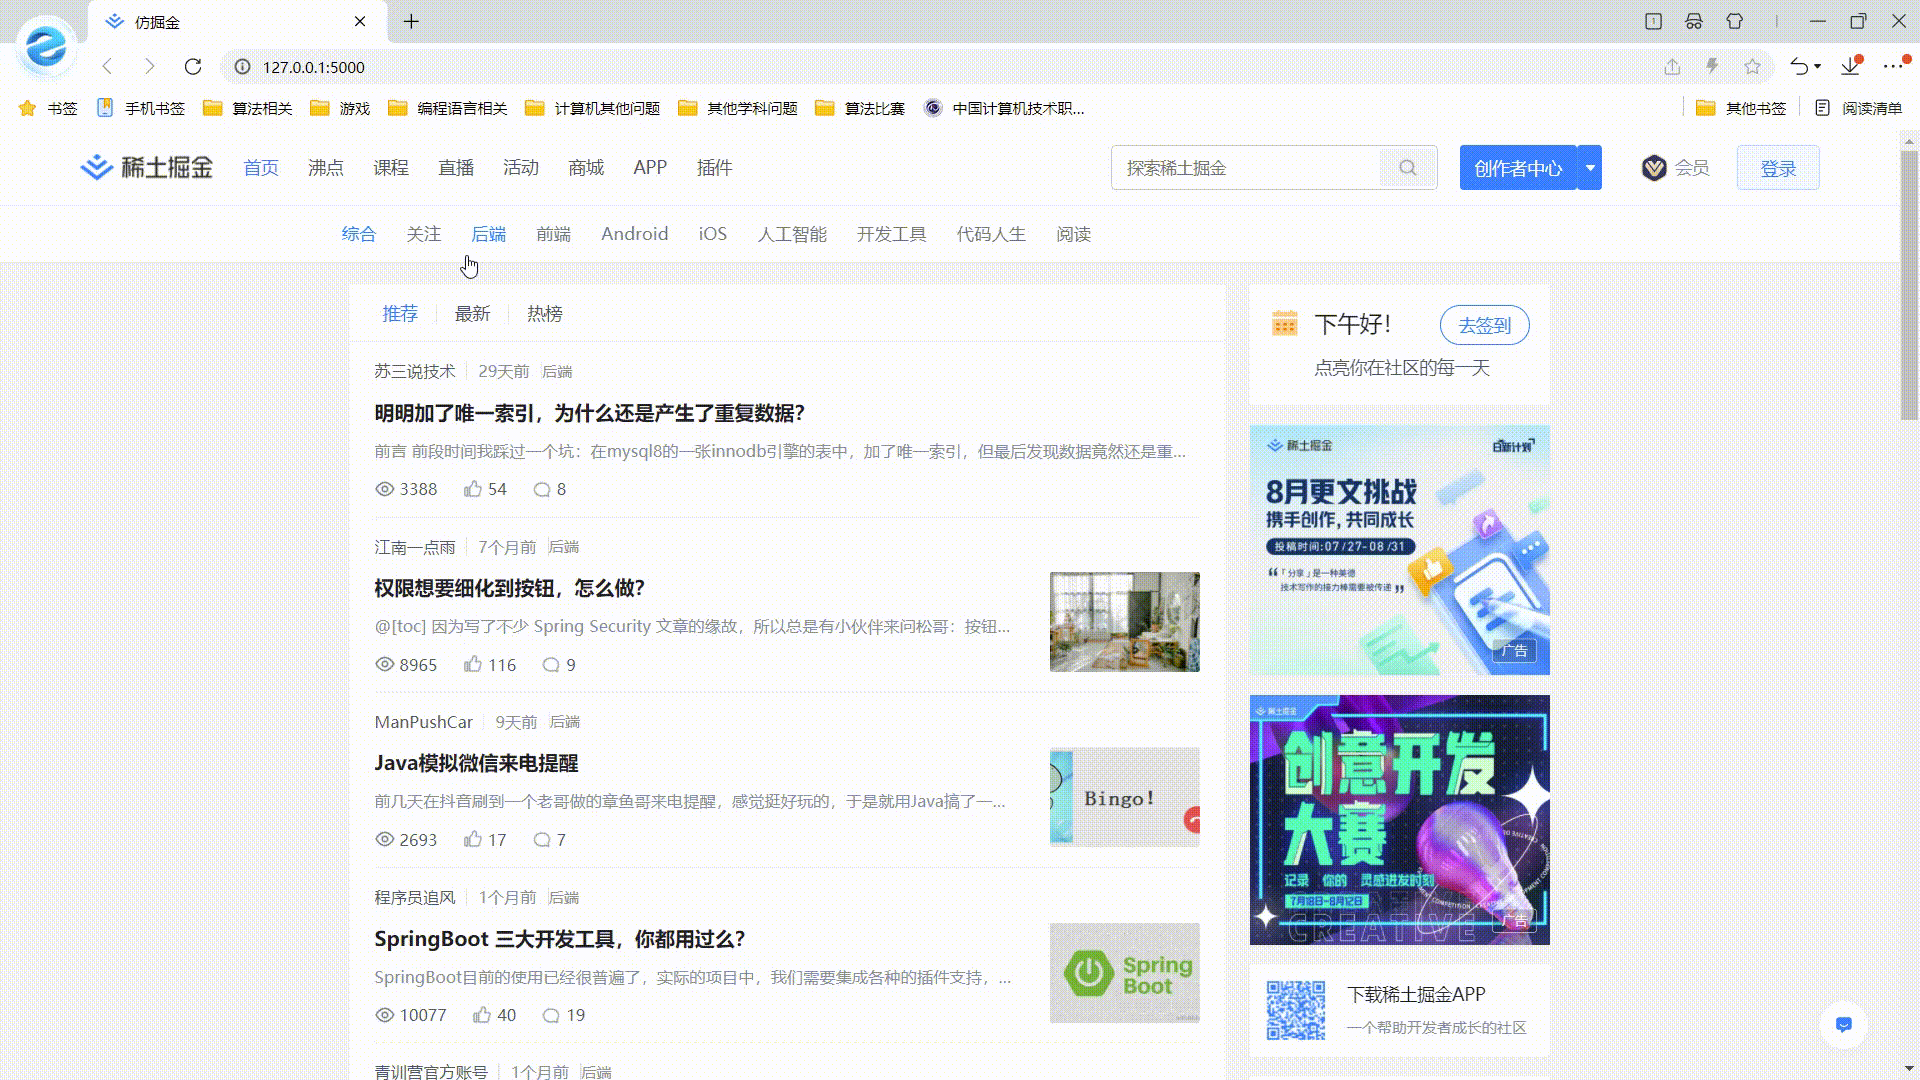Click the comment icon on the SpringBoot article
The height and width of the screenshot is (1080, 1920).
[x=550, y=1015]
